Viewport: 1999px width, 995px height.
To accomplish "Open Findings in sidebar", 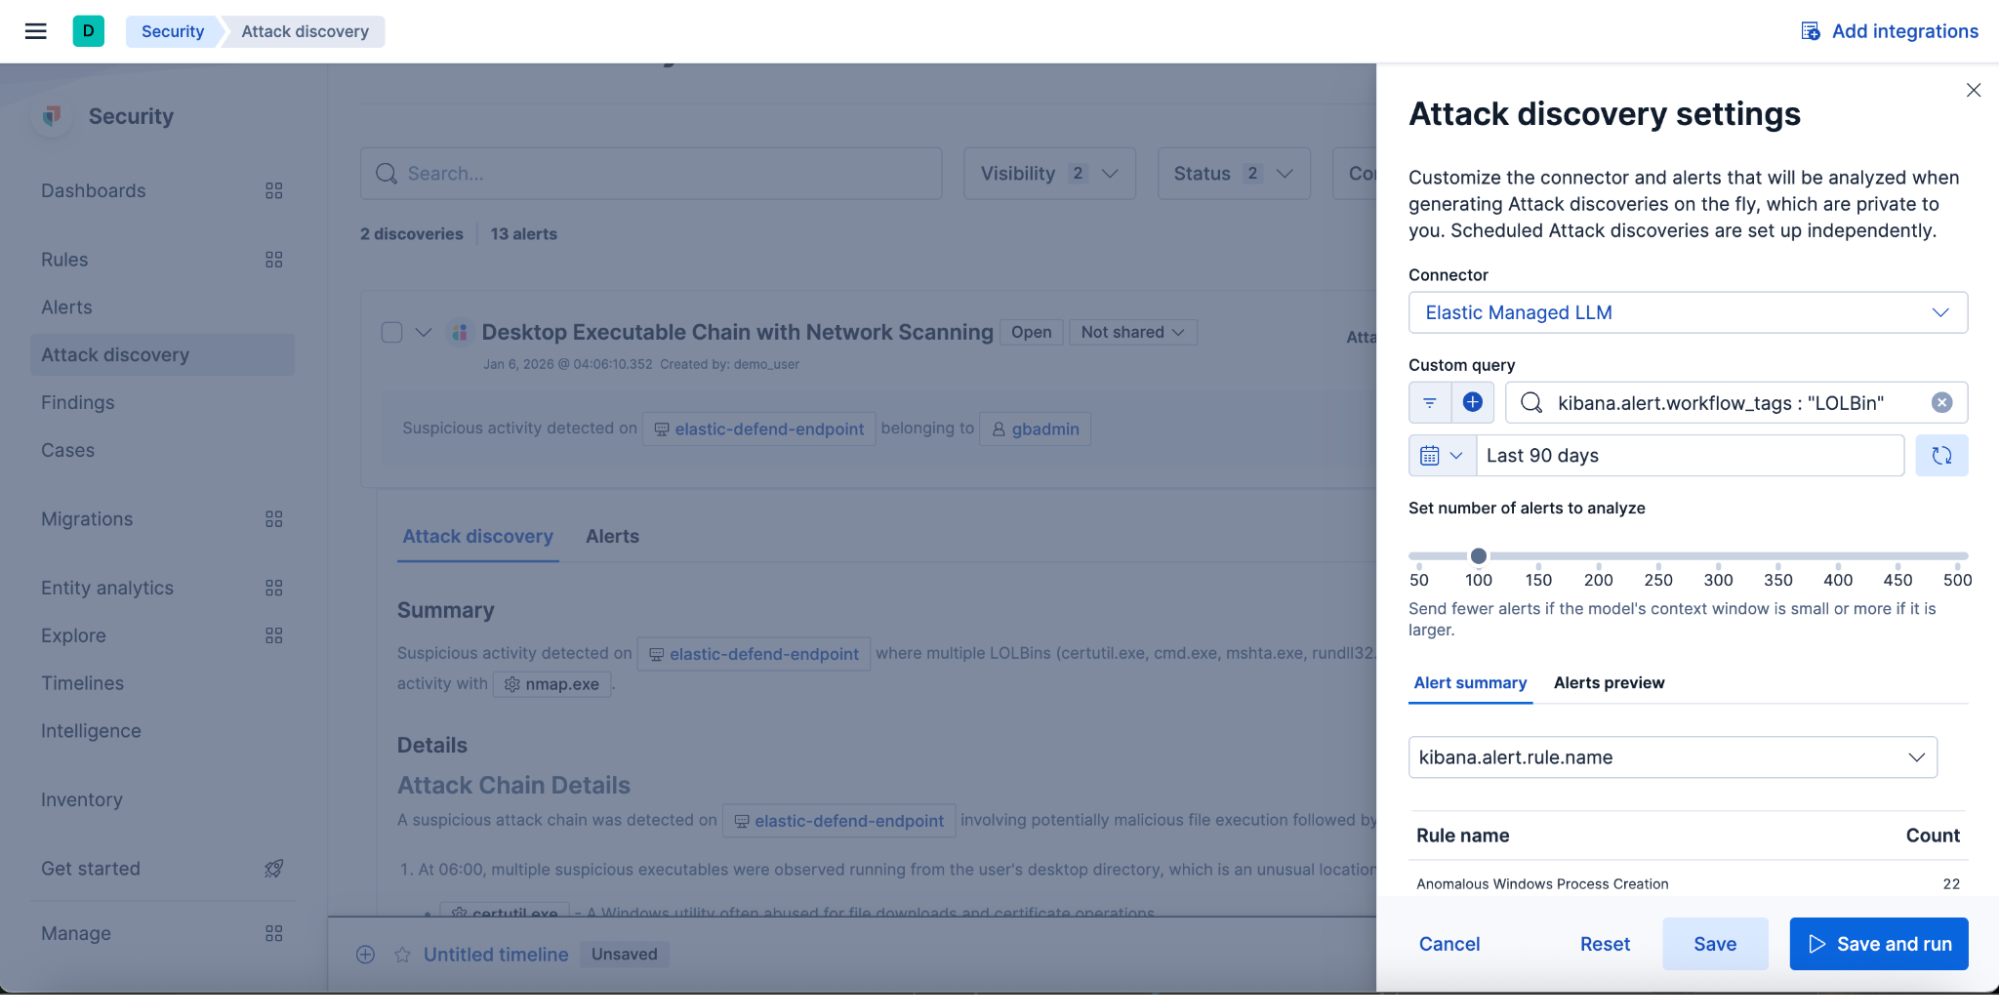I will click(x=78, y=402).
